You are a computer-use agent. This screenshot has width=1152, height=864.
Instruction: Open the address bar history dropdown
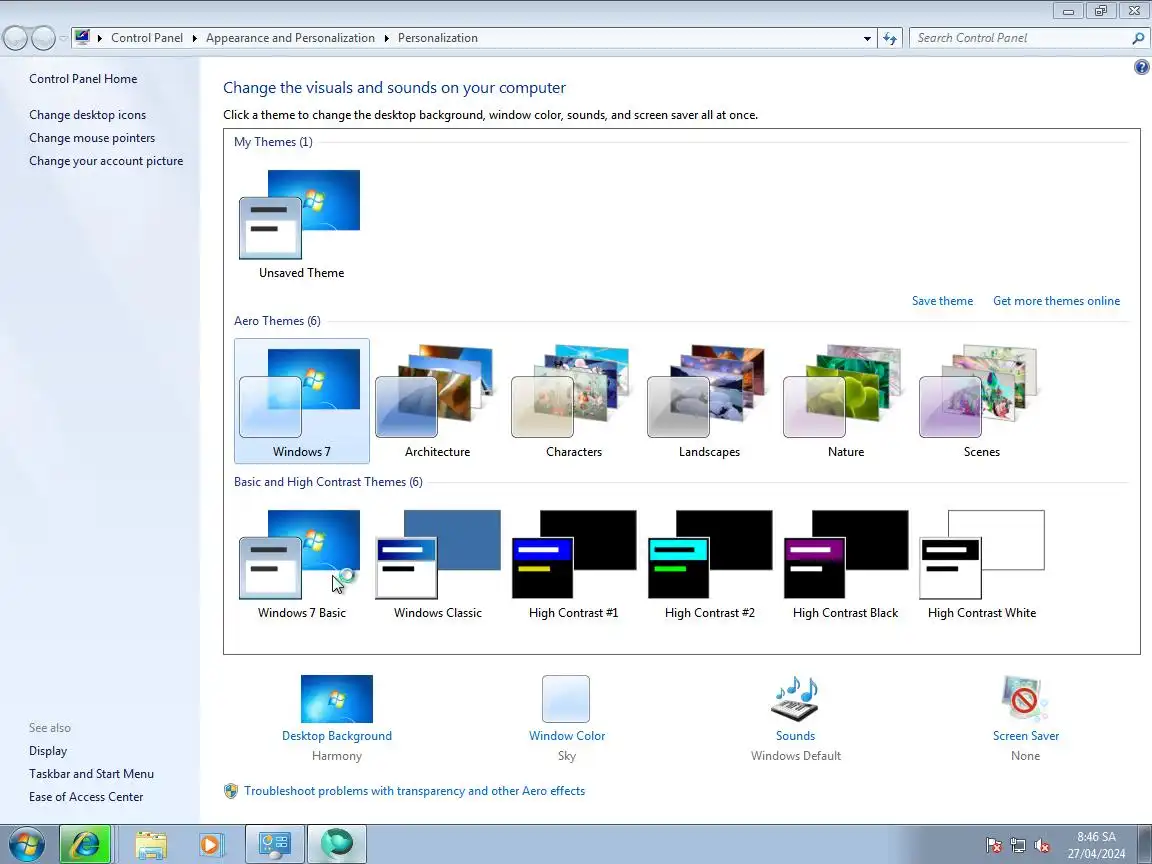(x=867, y=38)
